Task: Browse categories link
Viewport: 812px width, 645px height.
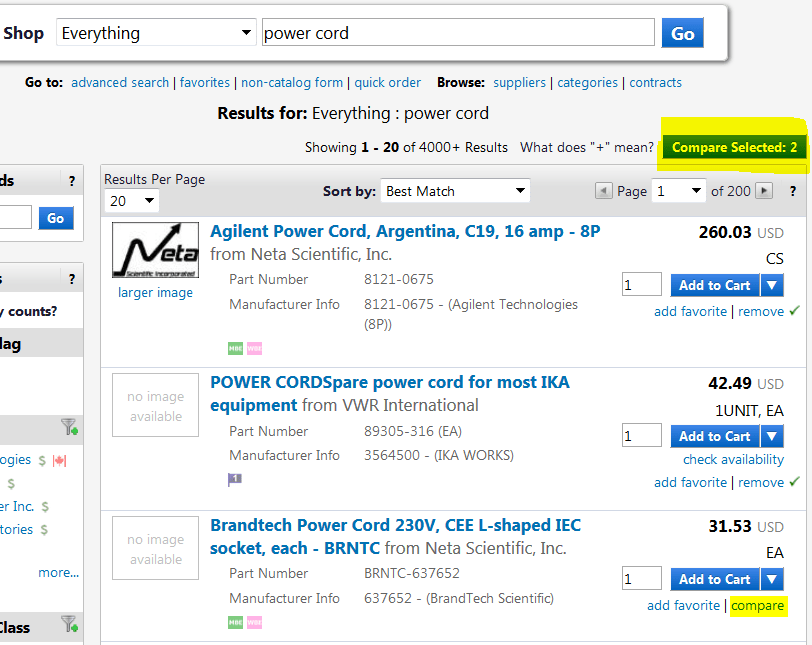Action: [587, 82]
